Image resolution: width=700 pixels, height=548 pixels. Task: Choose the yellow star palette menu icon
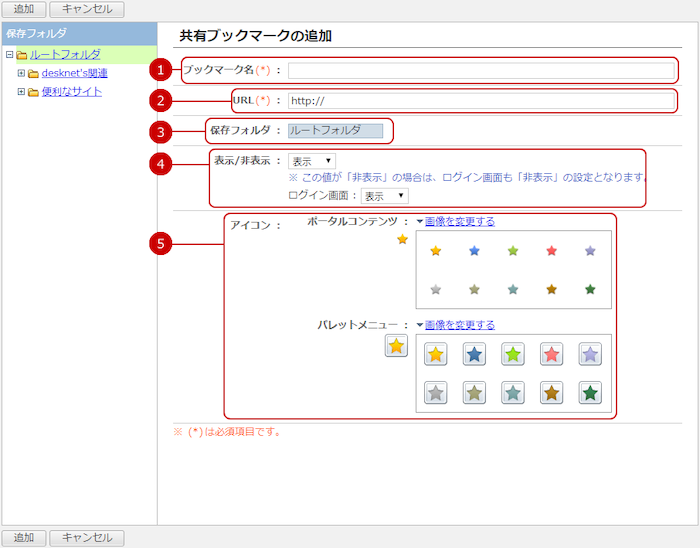click(x=435, y=354)
